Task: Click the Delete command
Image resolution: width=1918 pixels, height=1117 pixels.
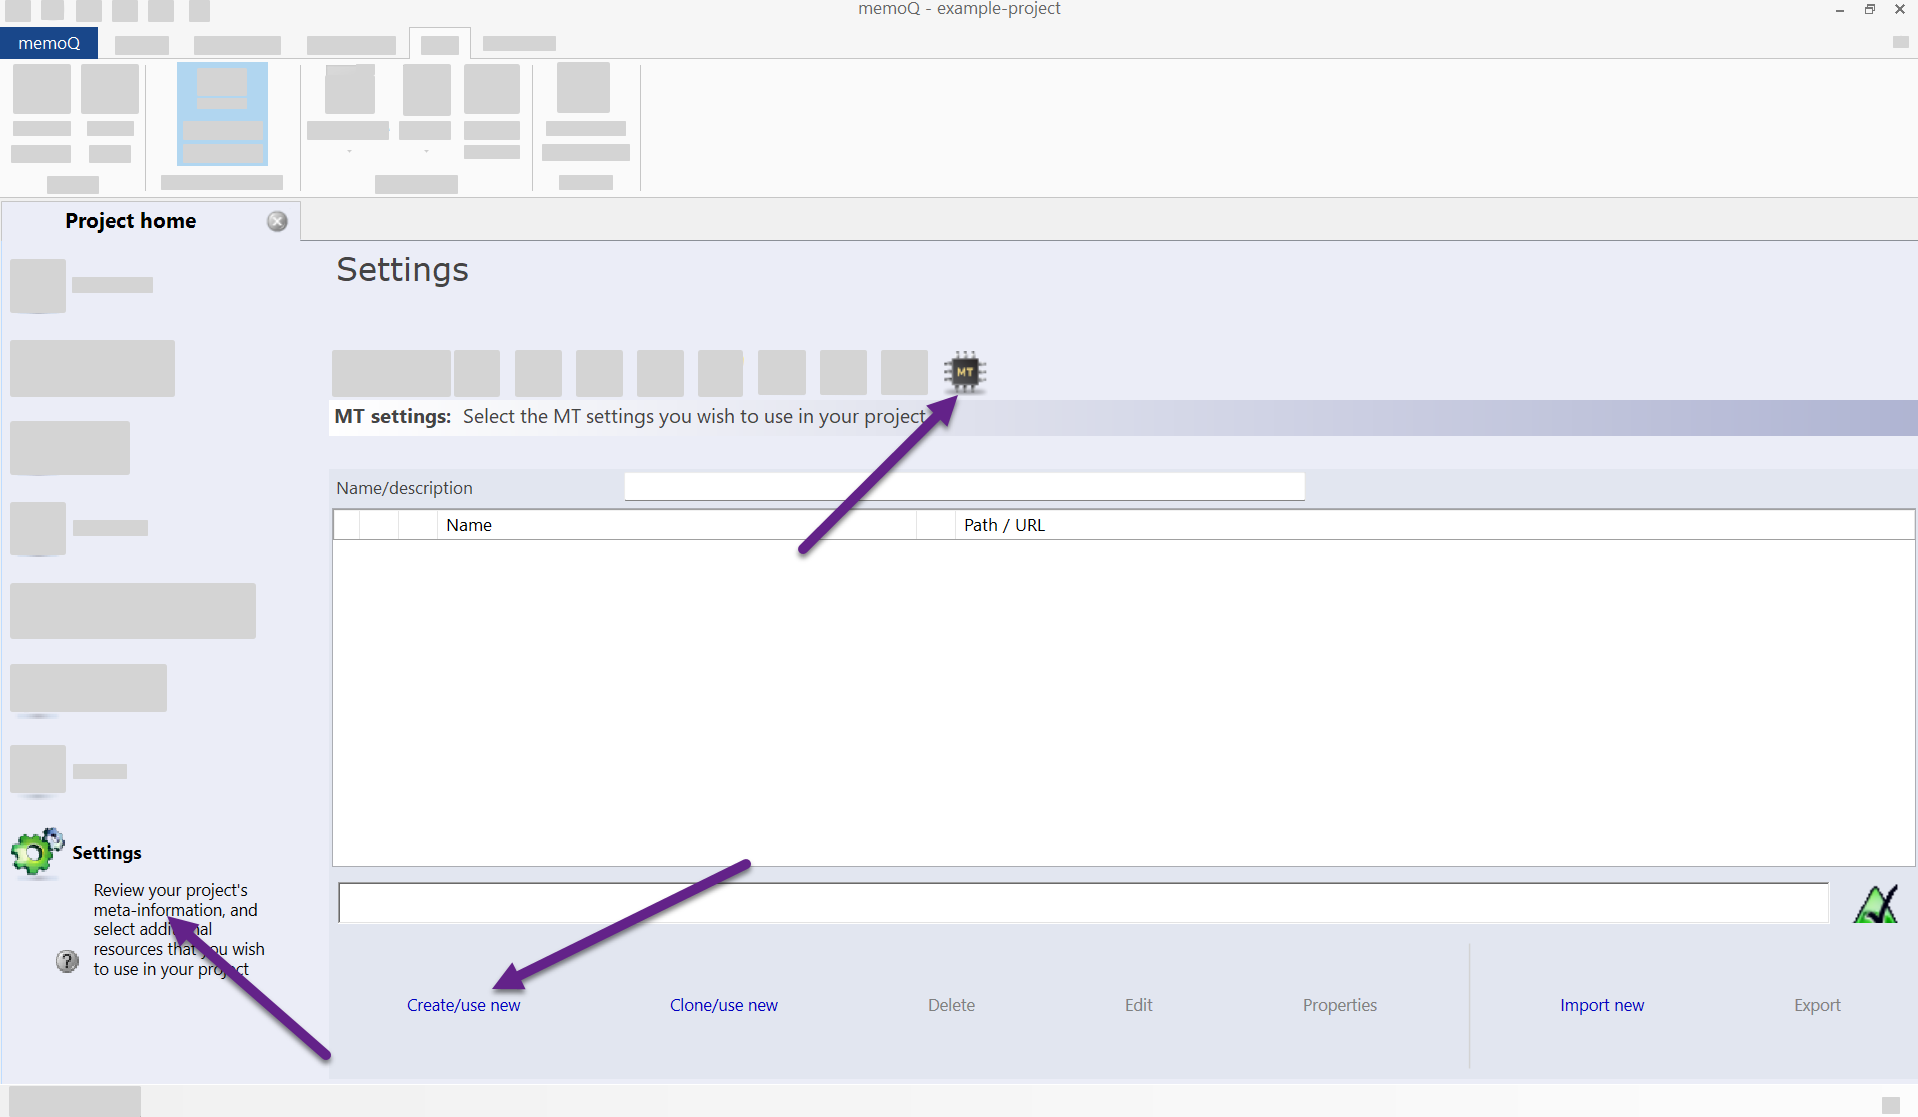Action: tap(951, 1005)
